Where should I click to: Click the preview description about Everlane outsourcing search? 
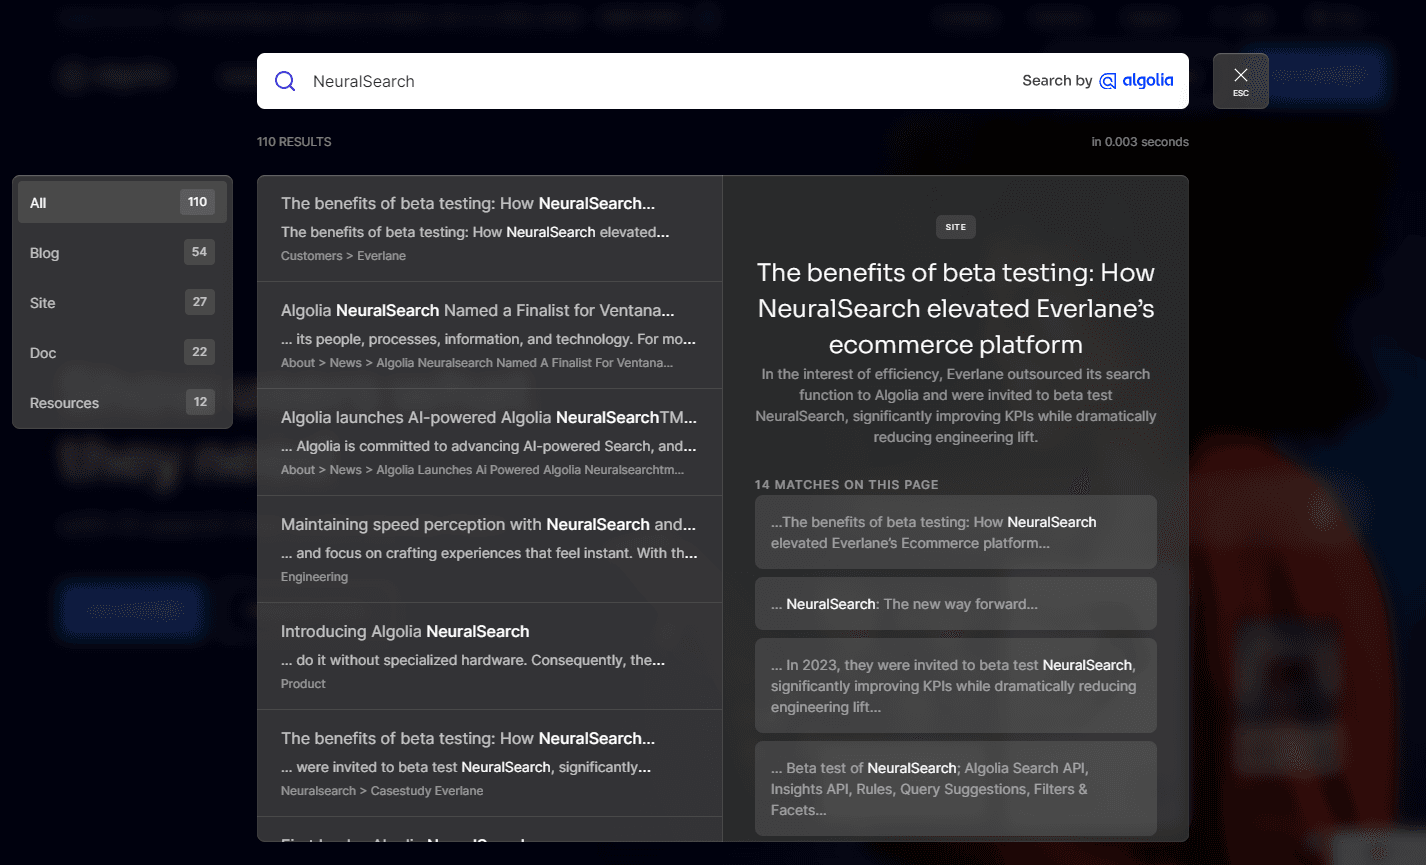point(956,405)
